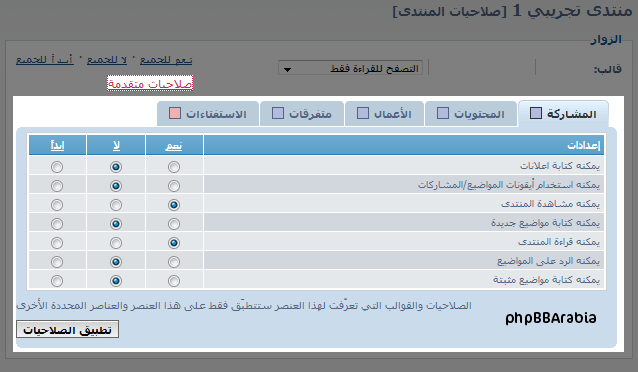Select 'أبداً' for 'يمكنه الرد على المواضيع'
Image resolution: width=638 pixels, height=372 pixels.
click(57, 262)
